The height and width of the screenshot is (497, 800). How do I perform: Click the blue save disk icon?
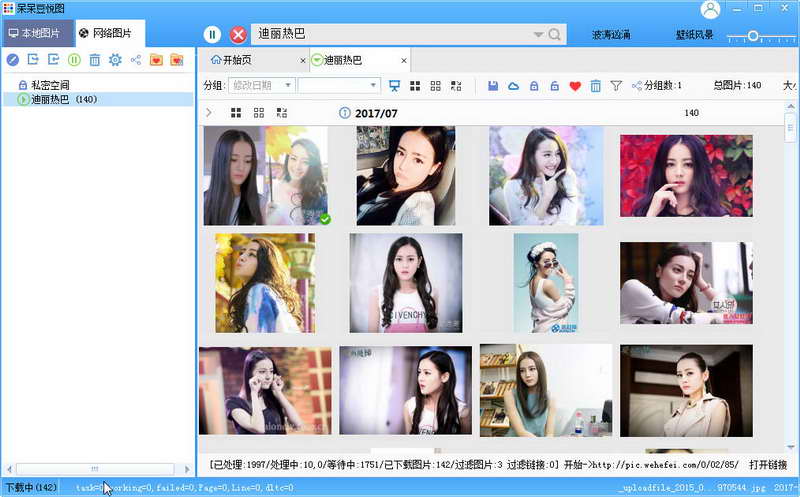[493, 86]
